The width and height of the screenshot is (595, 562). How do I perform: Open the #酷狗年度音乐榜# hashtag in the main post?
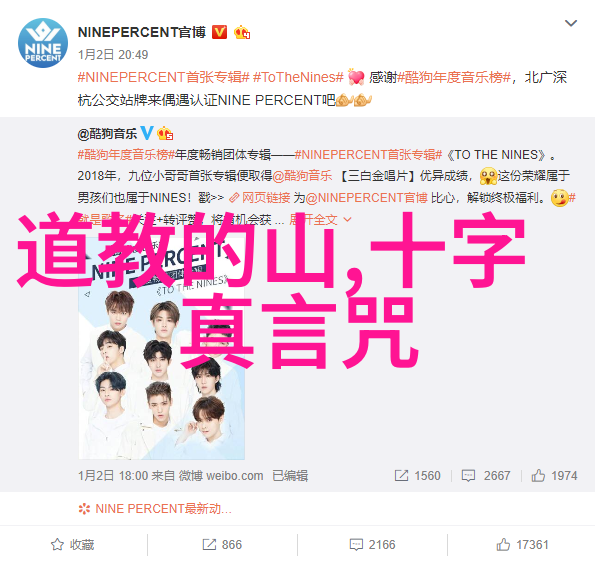tap(454, 77)
